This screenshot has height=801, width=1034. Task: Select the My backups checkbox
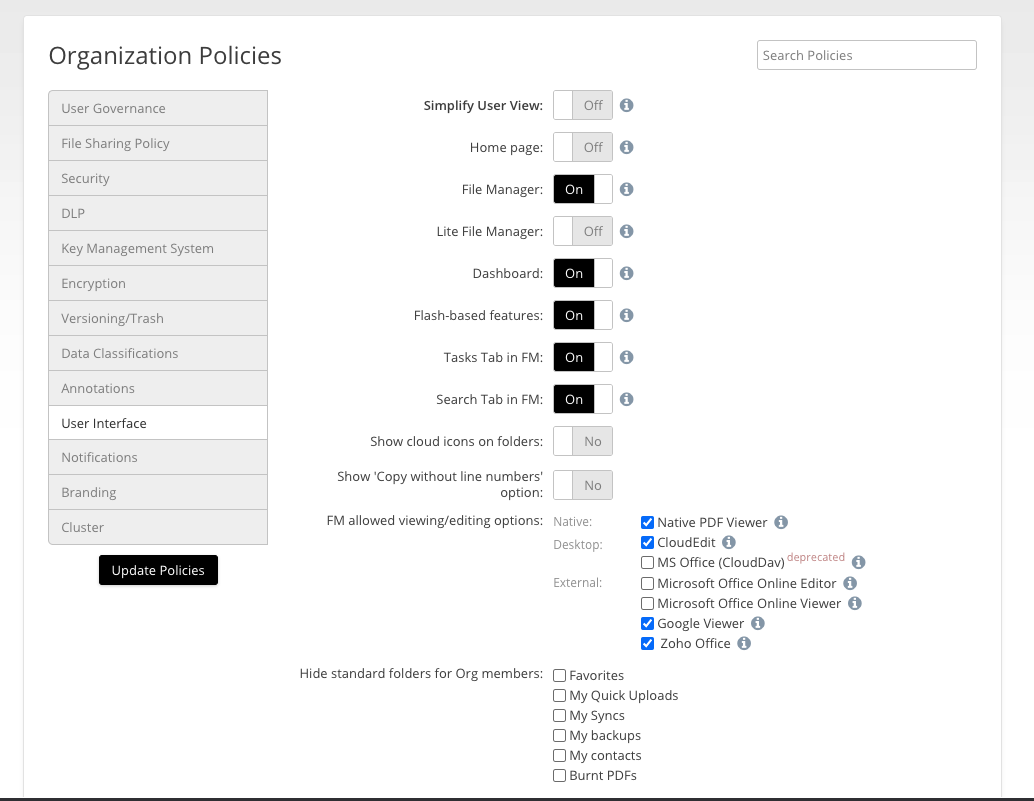(559, 736)
